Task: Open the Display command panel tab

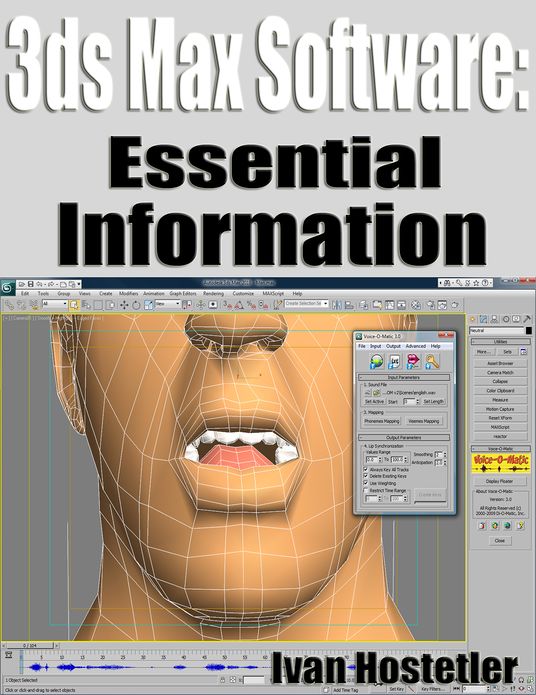Action: coord(516,319)
